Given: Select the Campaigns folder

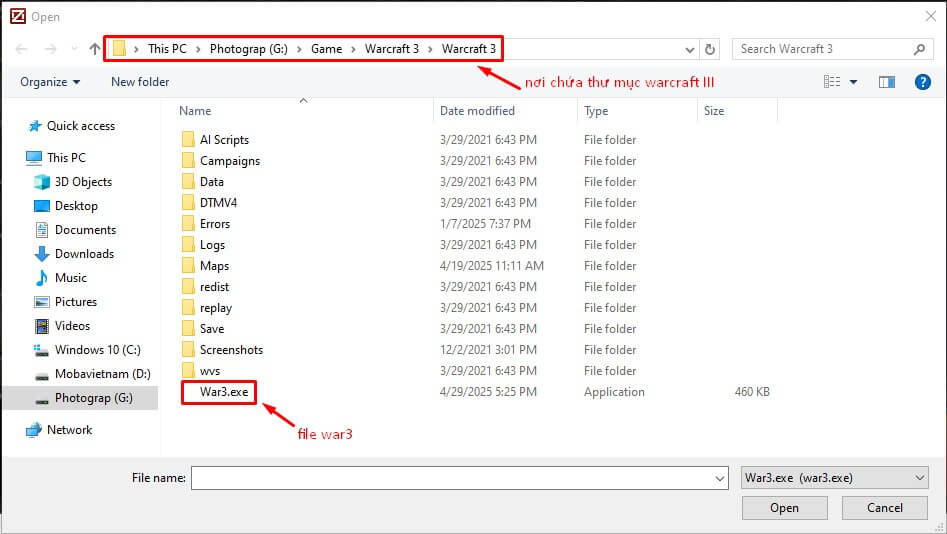Looking at the screenshot, I should point(230,161).
